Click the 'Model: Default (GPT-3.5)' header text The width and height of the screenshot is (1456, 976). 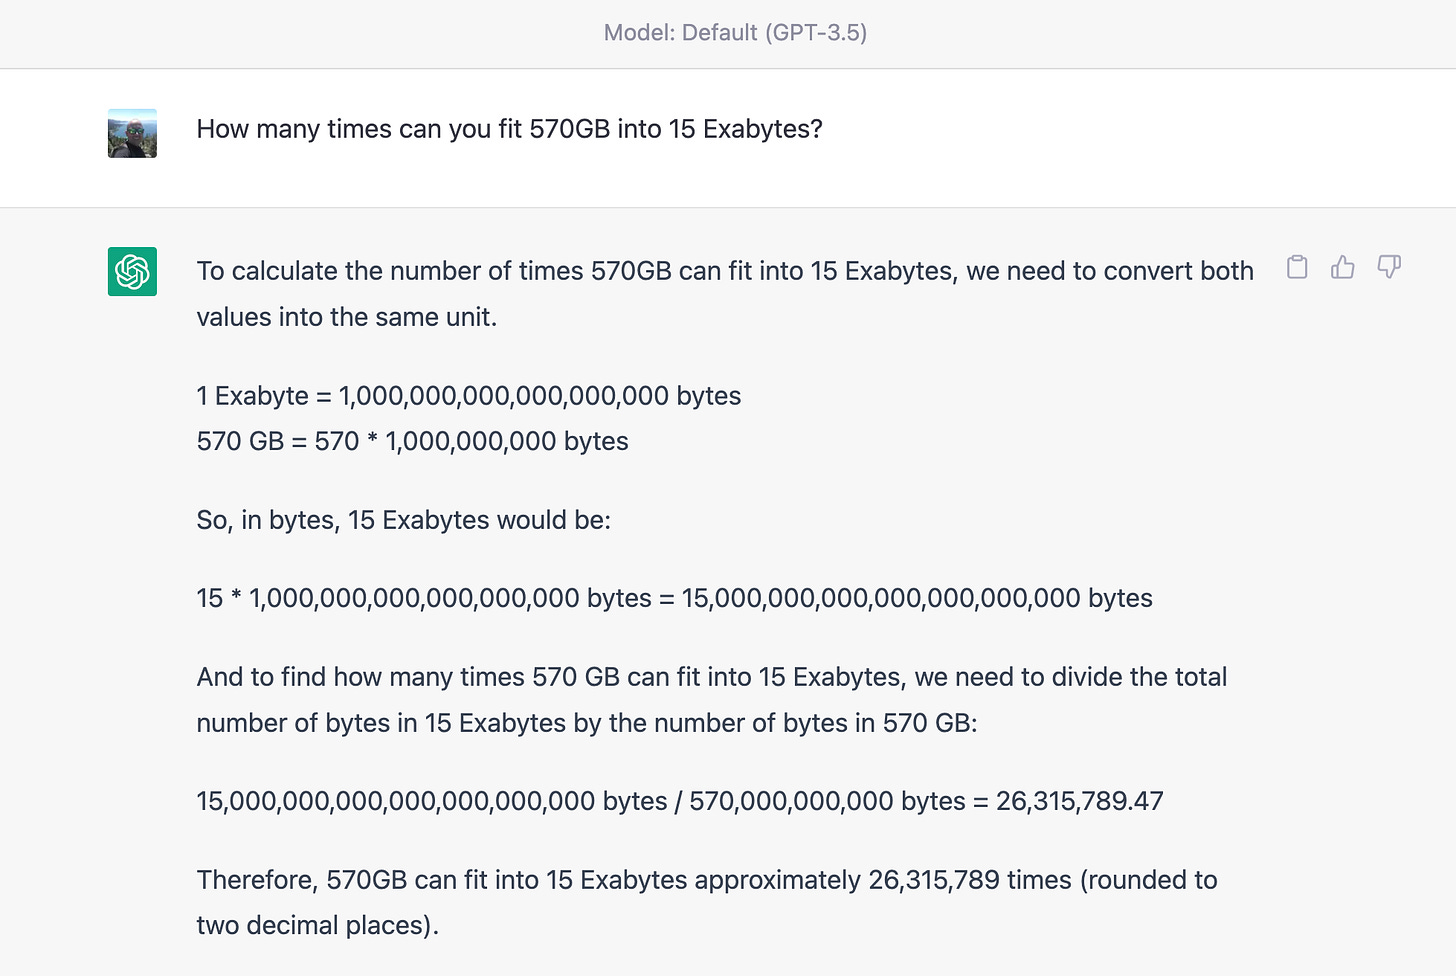point(735,33)
